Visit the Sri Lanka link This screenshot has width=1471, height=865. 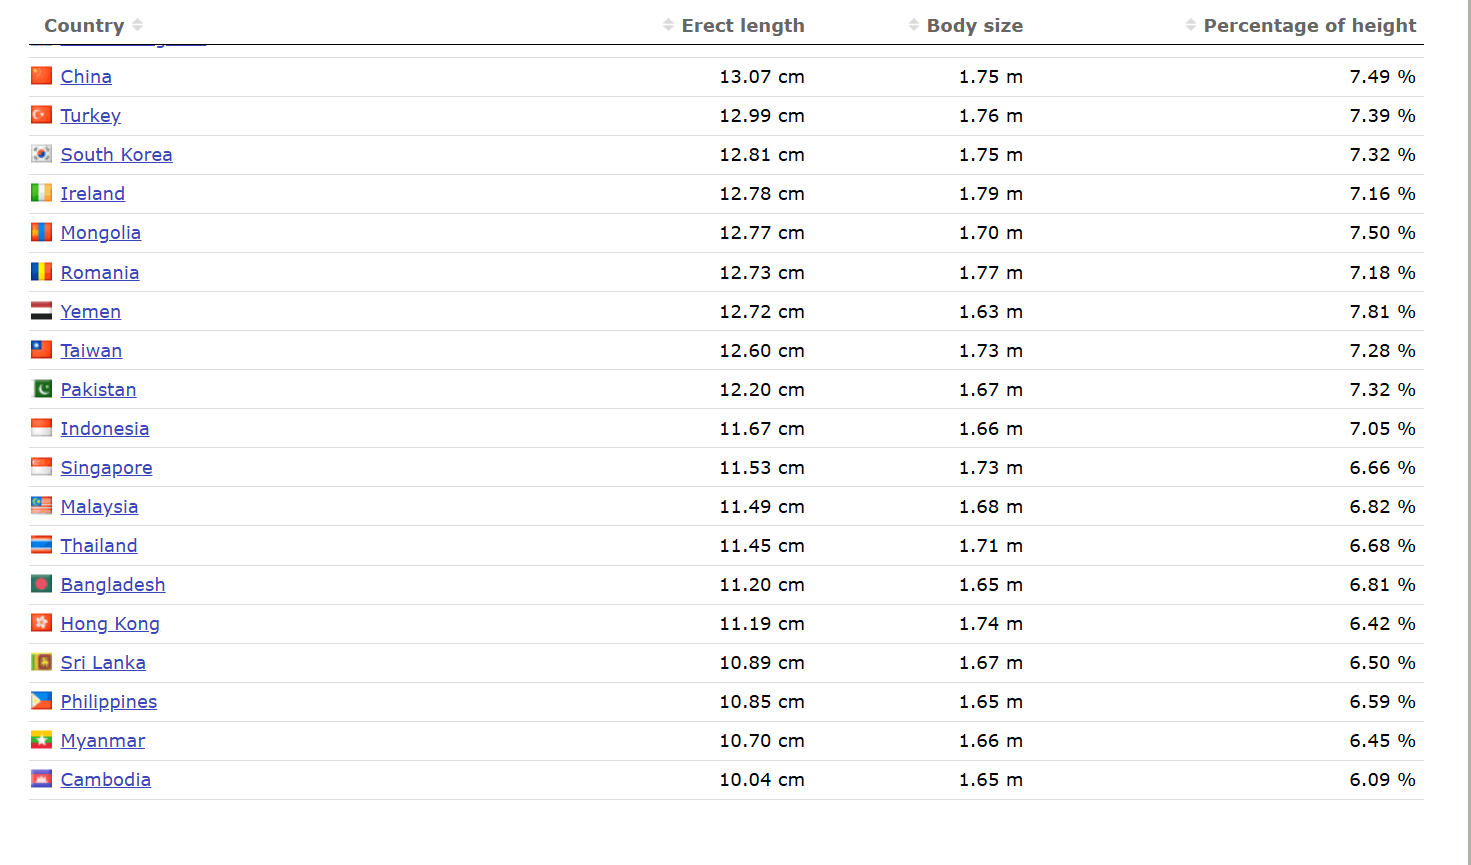(103, 663)
